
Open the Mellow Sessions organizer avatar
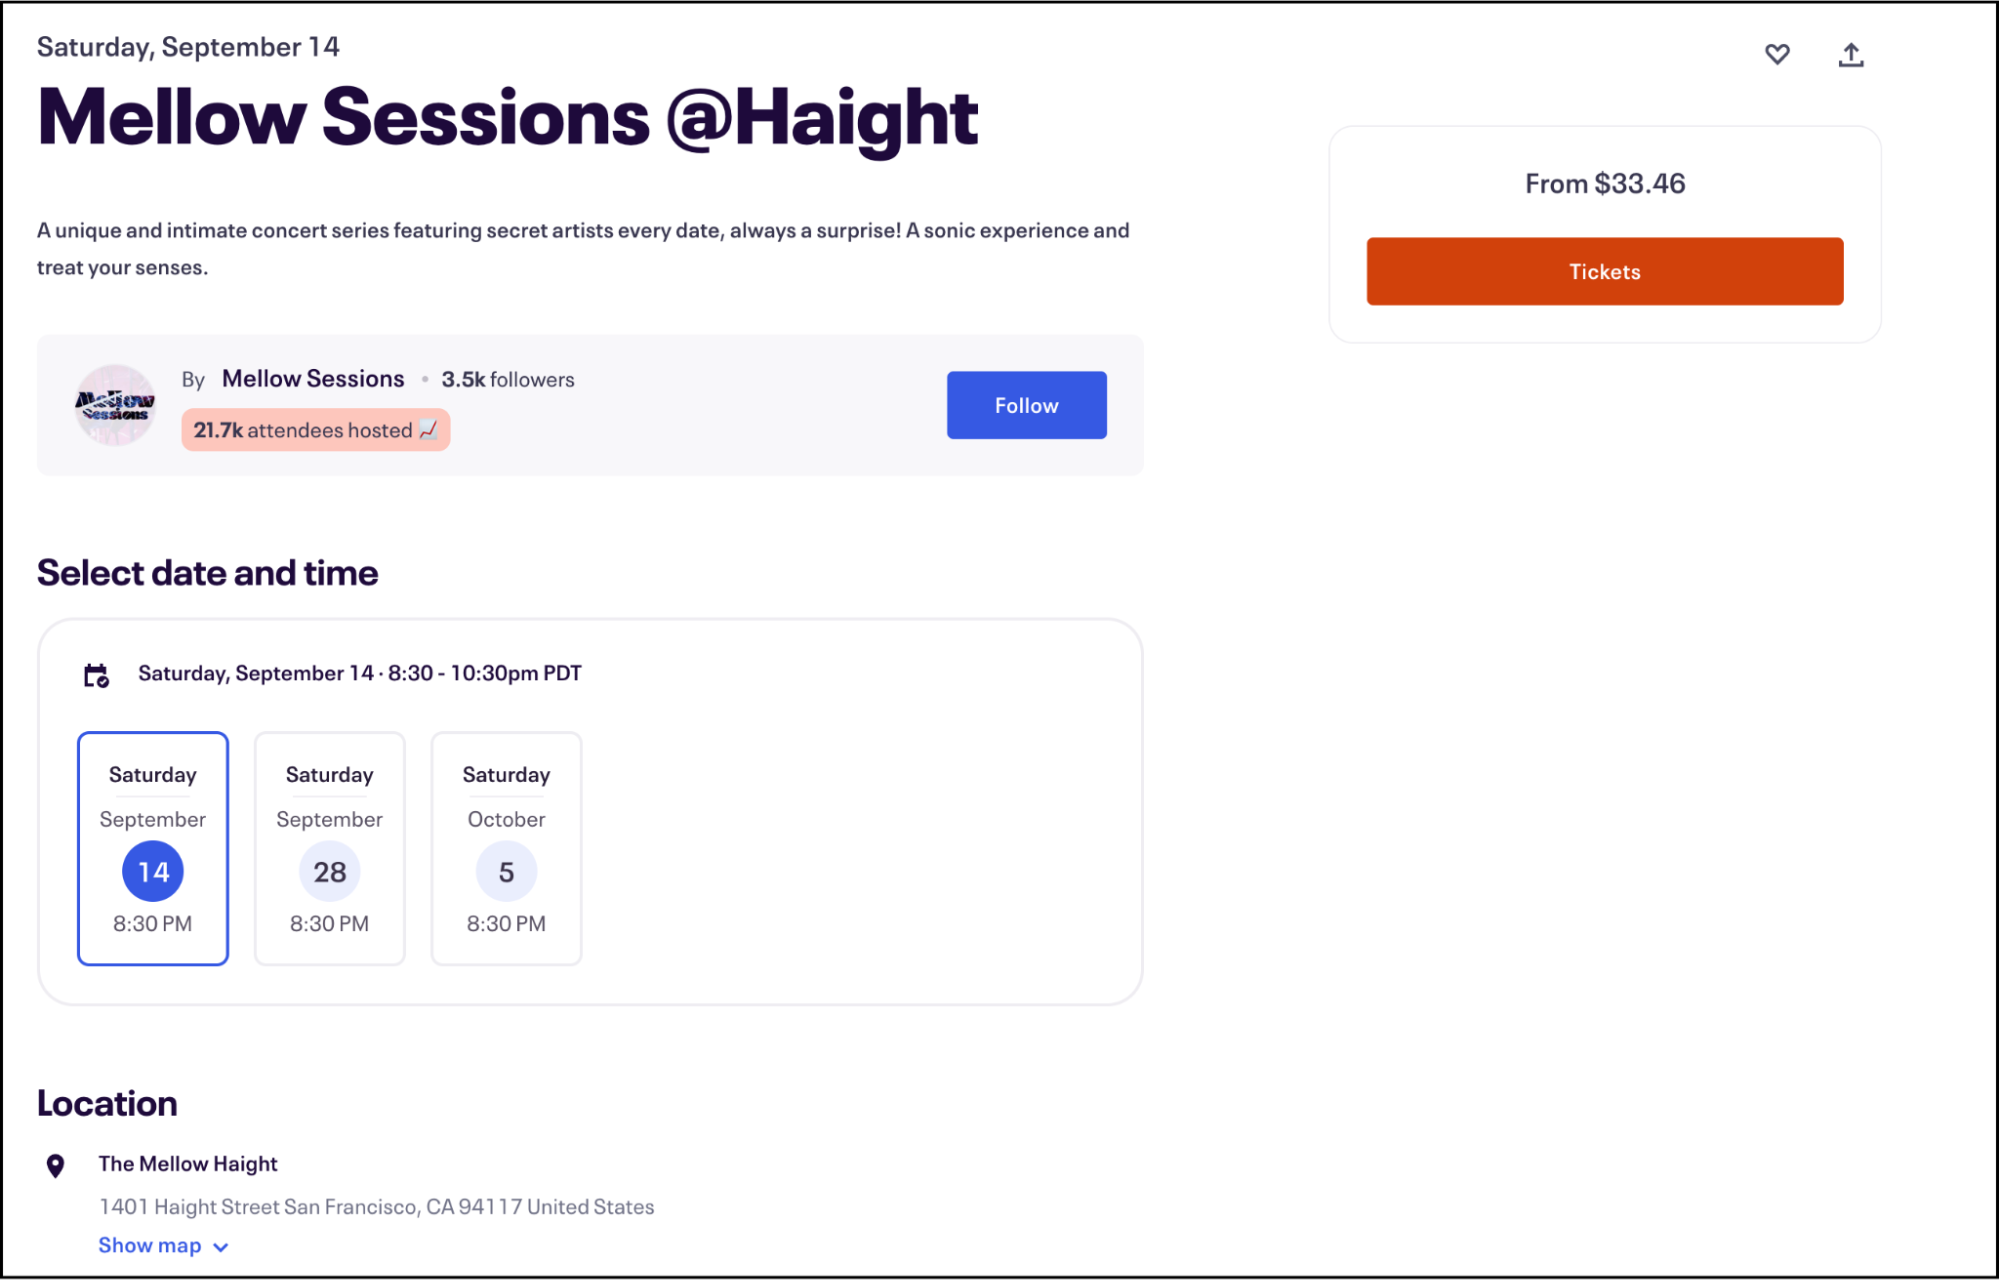(114, 404)
